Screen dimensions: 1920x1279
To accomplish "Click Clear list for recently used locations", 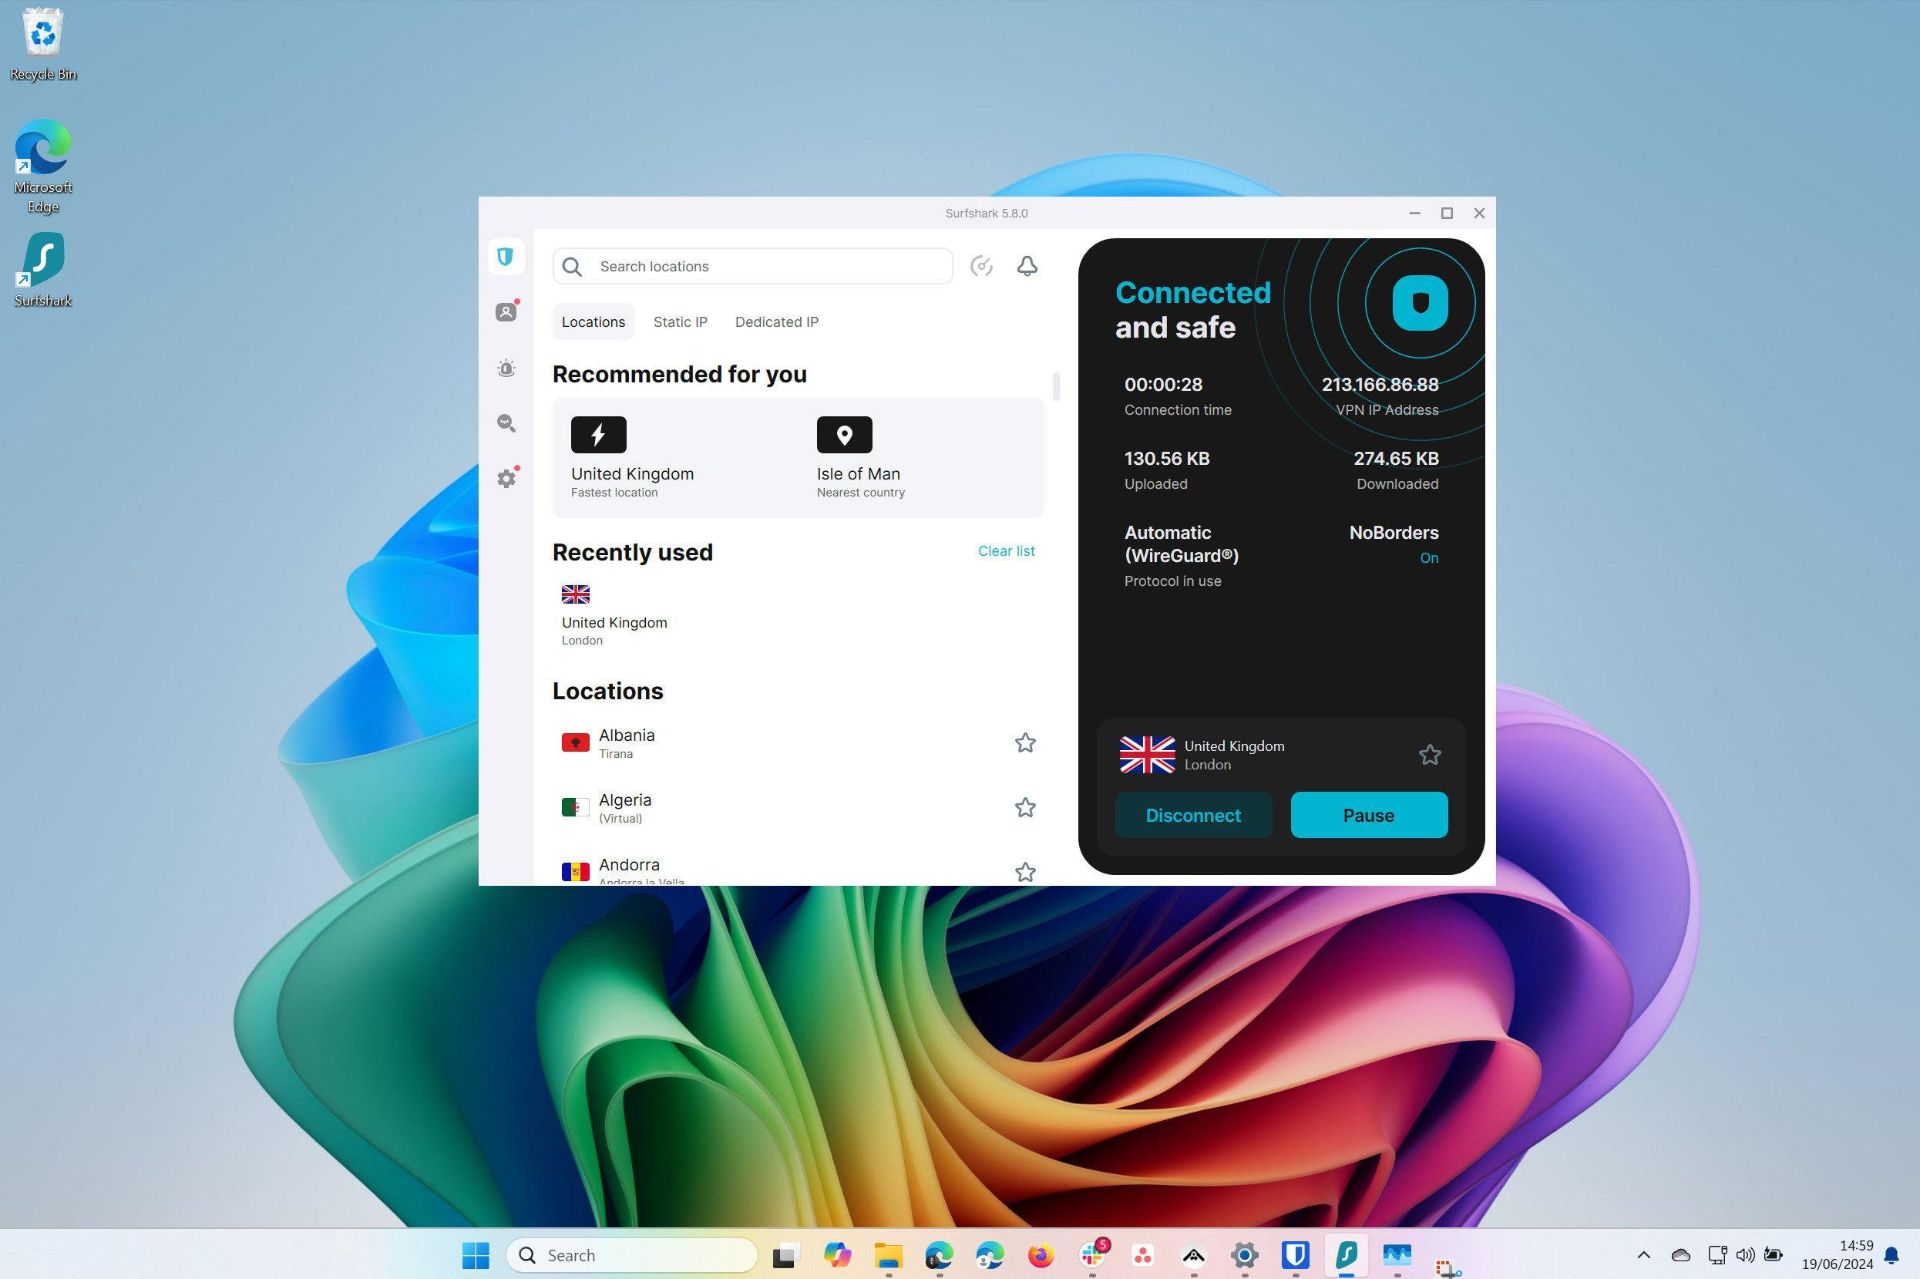I will [x=1006, y=550].
